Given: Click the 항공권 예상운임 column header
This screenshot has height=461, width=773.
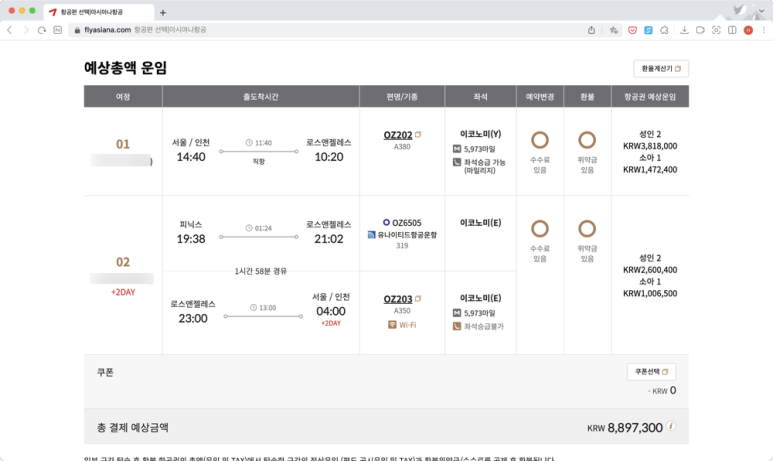Looking at the screenshot, I should point(650,97).
